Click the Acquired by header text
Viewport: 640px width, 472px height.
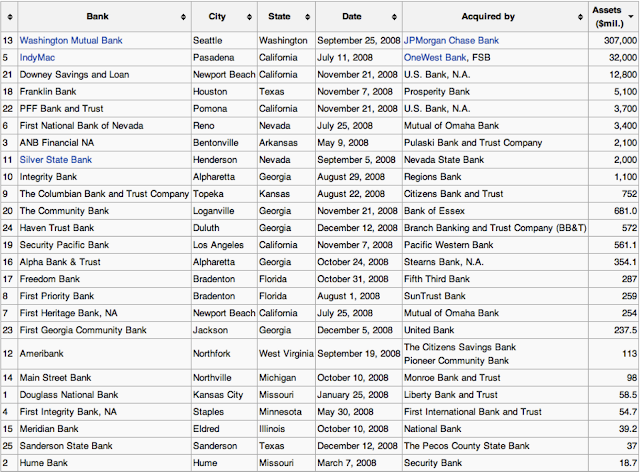pyautogui.click(x=488, y=16)
